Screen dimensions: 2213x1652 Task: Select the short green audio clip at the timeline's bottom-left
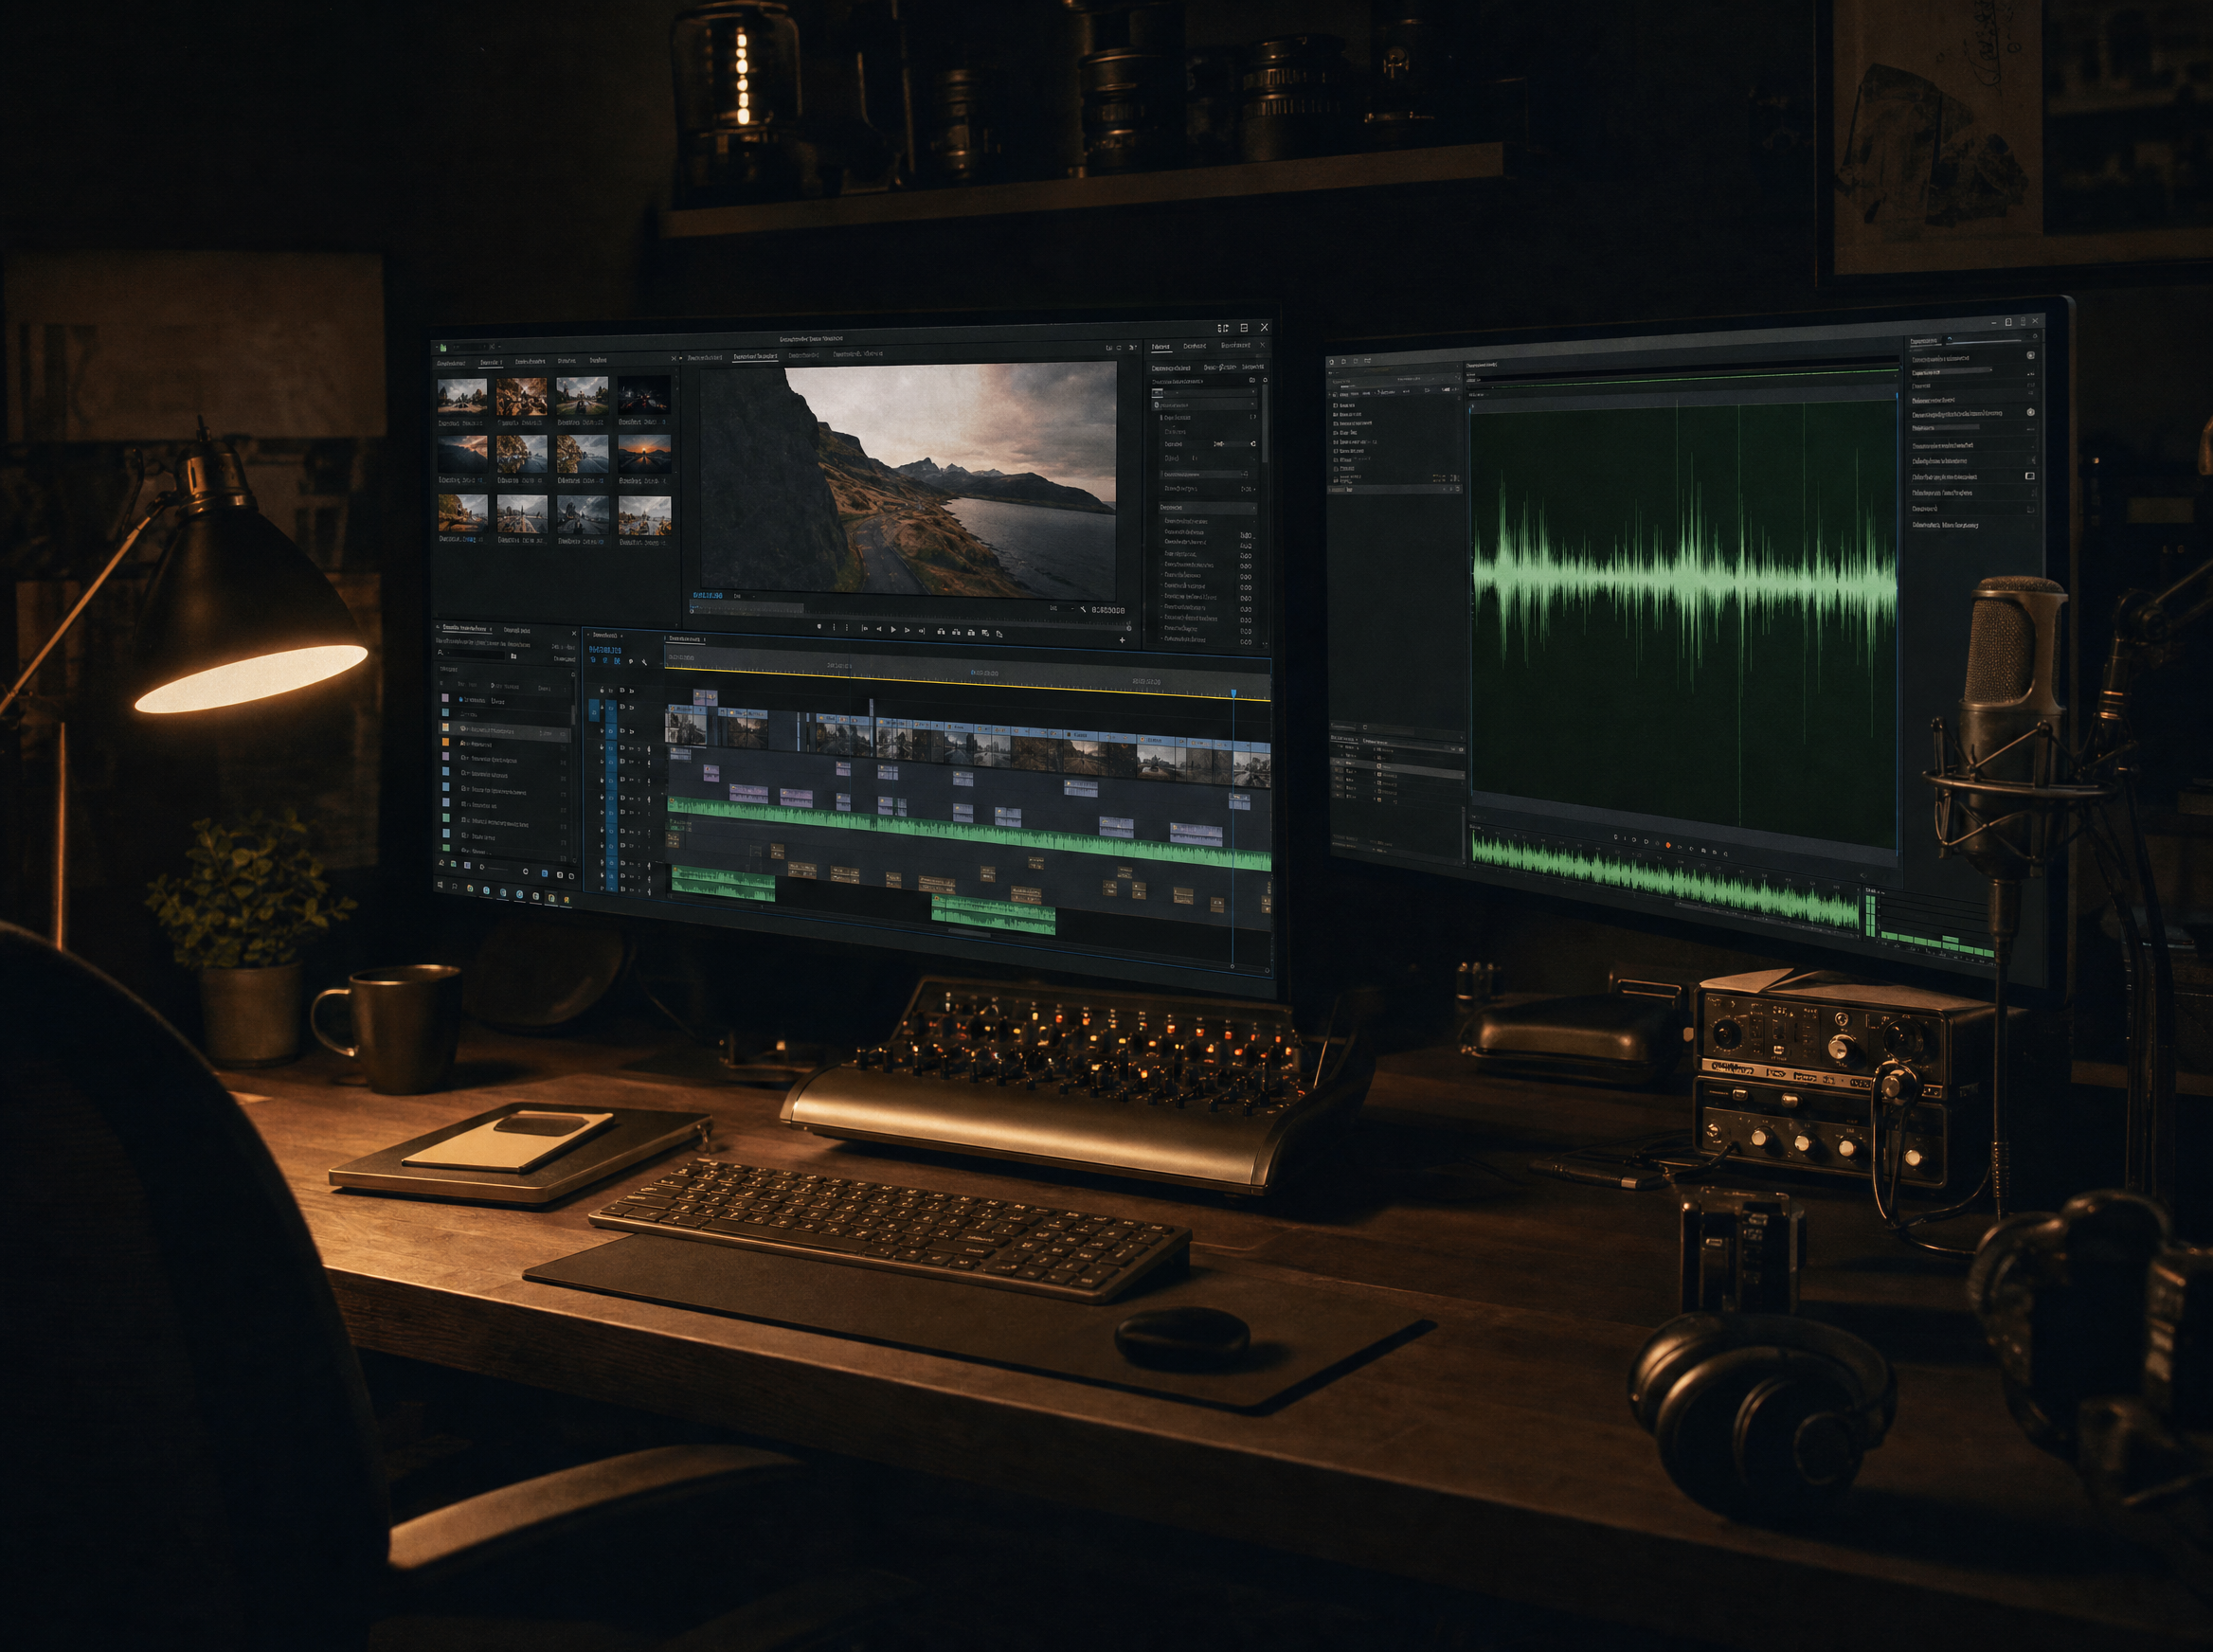click(x=724, y=884)
